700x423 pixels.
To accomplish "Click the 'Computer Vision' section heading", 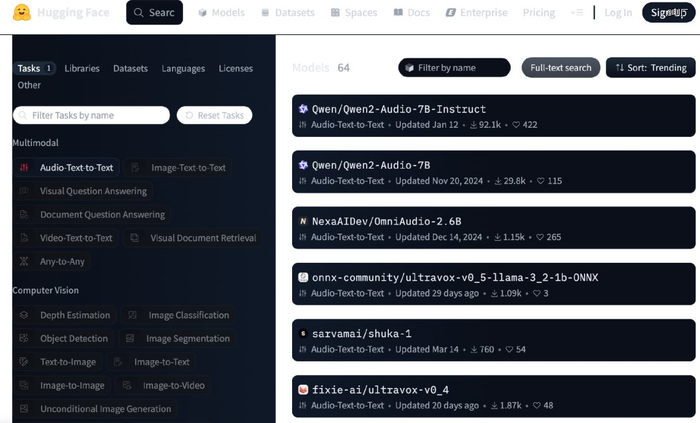I will coord(46,290).
